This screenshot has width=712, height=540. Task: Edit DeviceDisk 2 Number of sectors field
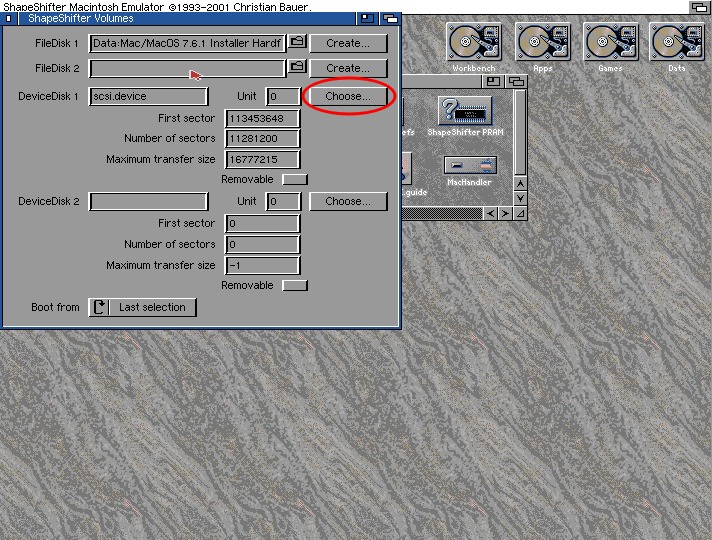(x=262, y=244)
